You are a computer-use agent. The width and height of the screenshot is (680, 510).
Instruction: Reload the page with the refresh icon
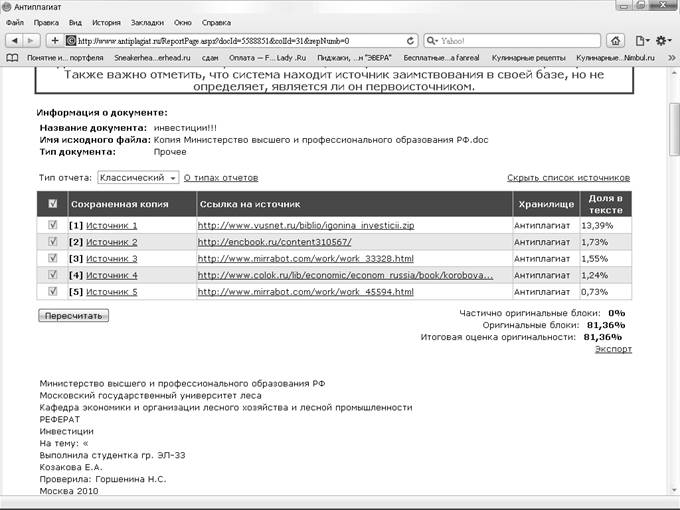410,41
